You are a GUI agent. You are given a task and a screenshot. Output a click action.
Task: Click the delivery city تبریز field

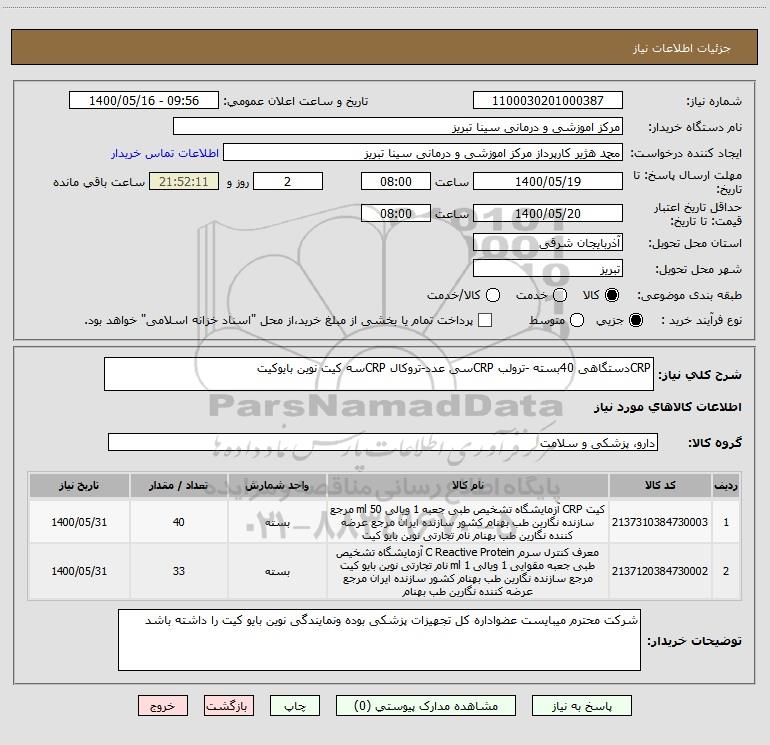[x=548, y=268]
